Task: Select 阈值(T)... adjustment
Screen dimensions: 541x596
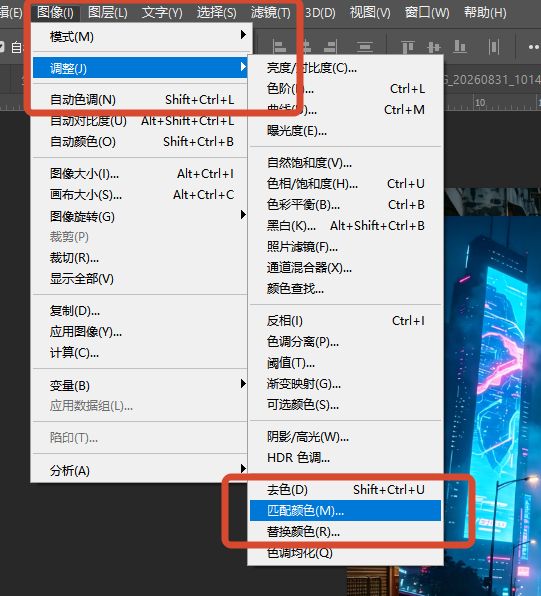Action: click(x=346, y=363)
